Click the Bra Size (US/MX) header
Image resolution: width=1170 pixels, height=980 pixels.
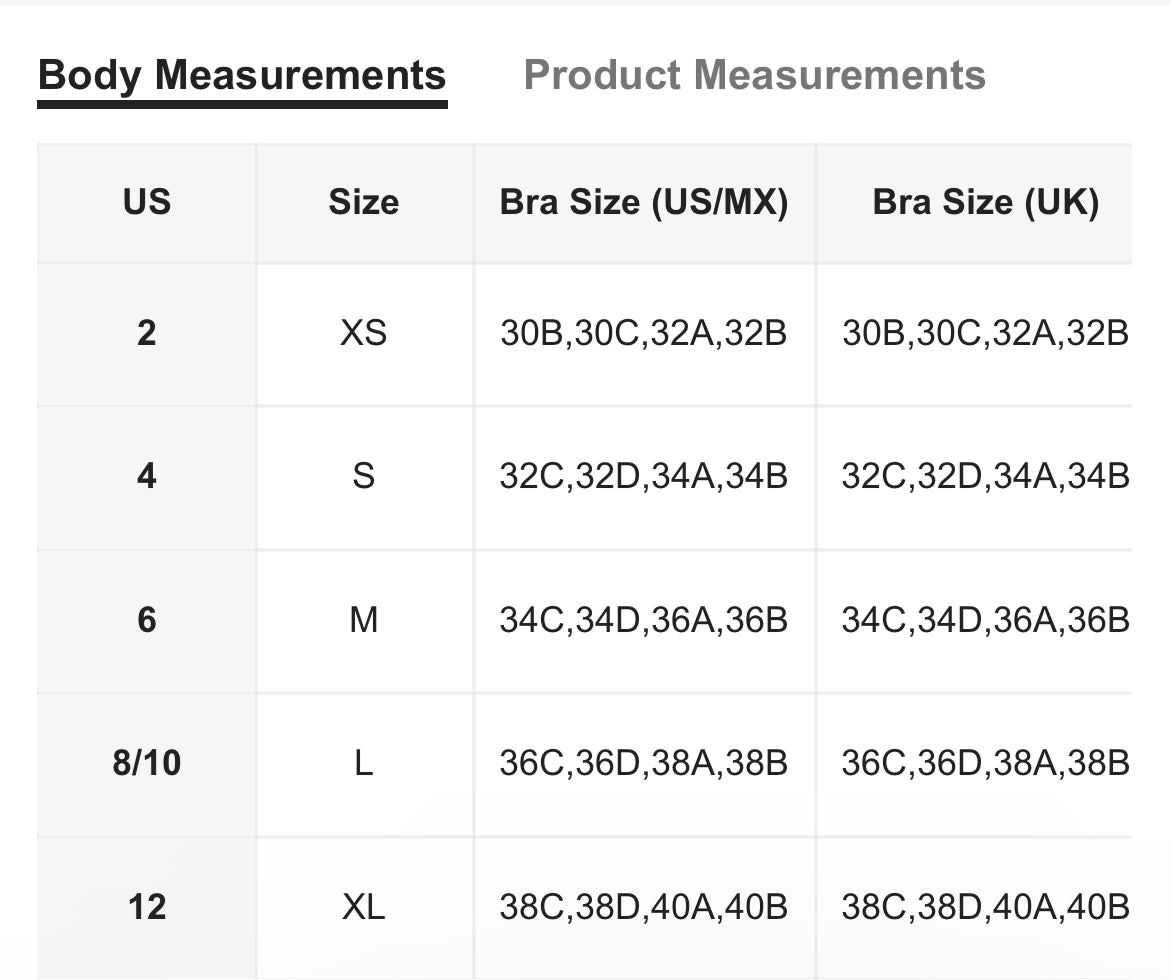[x=644, y=203]
